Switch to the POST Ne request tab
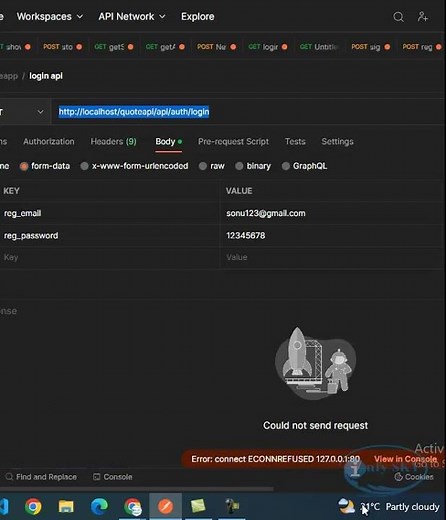 pos(216,47)
